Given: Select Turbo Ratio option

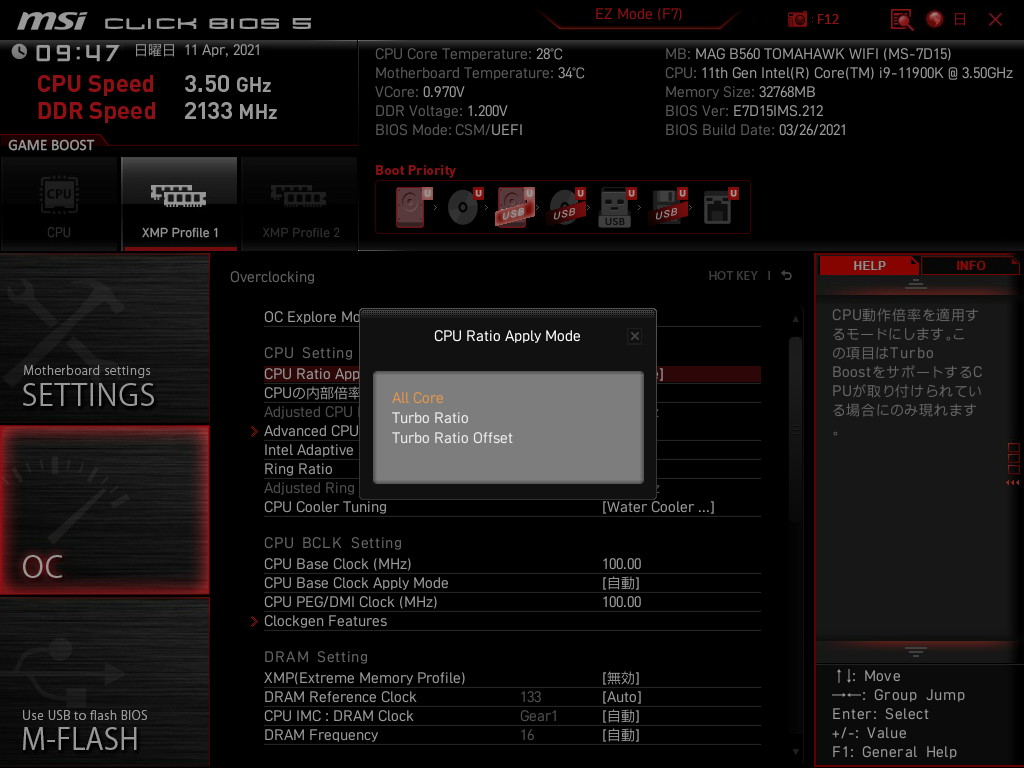Looking at the screenshot, I should pos(430,418).
